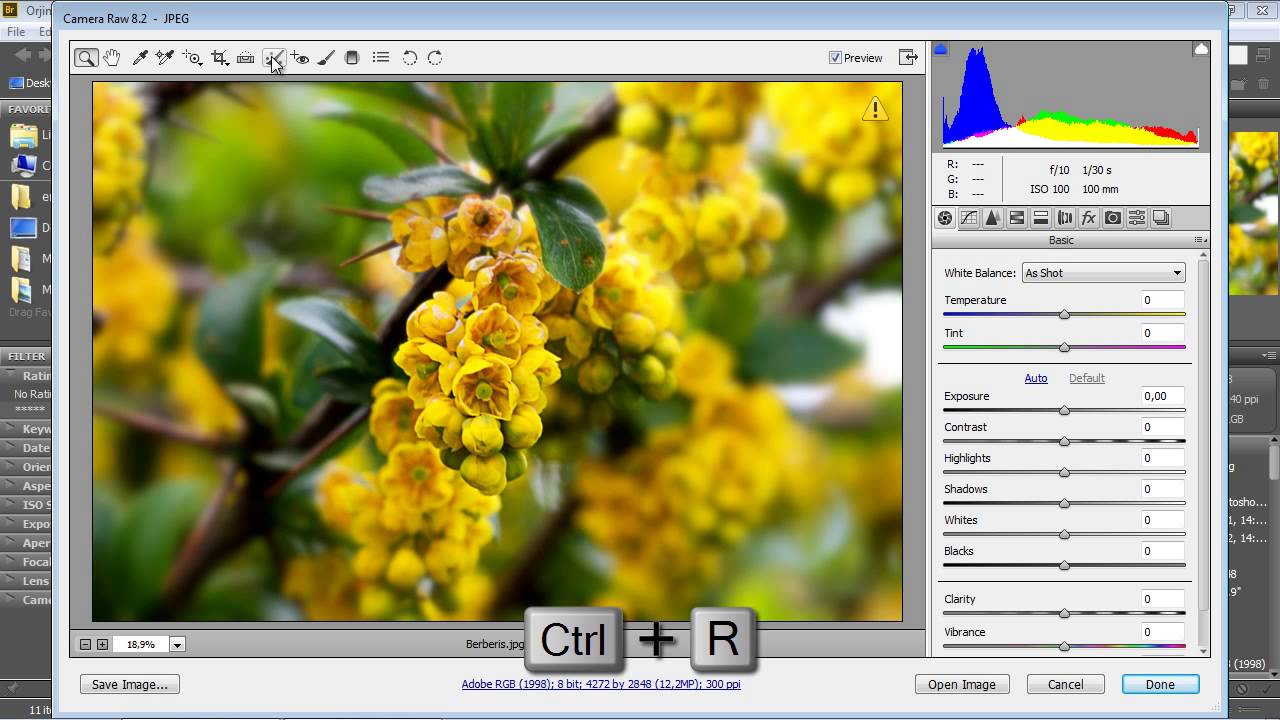Click the Open Image button
Viewport: 1280px width, 720px height.
coord(962,684)
